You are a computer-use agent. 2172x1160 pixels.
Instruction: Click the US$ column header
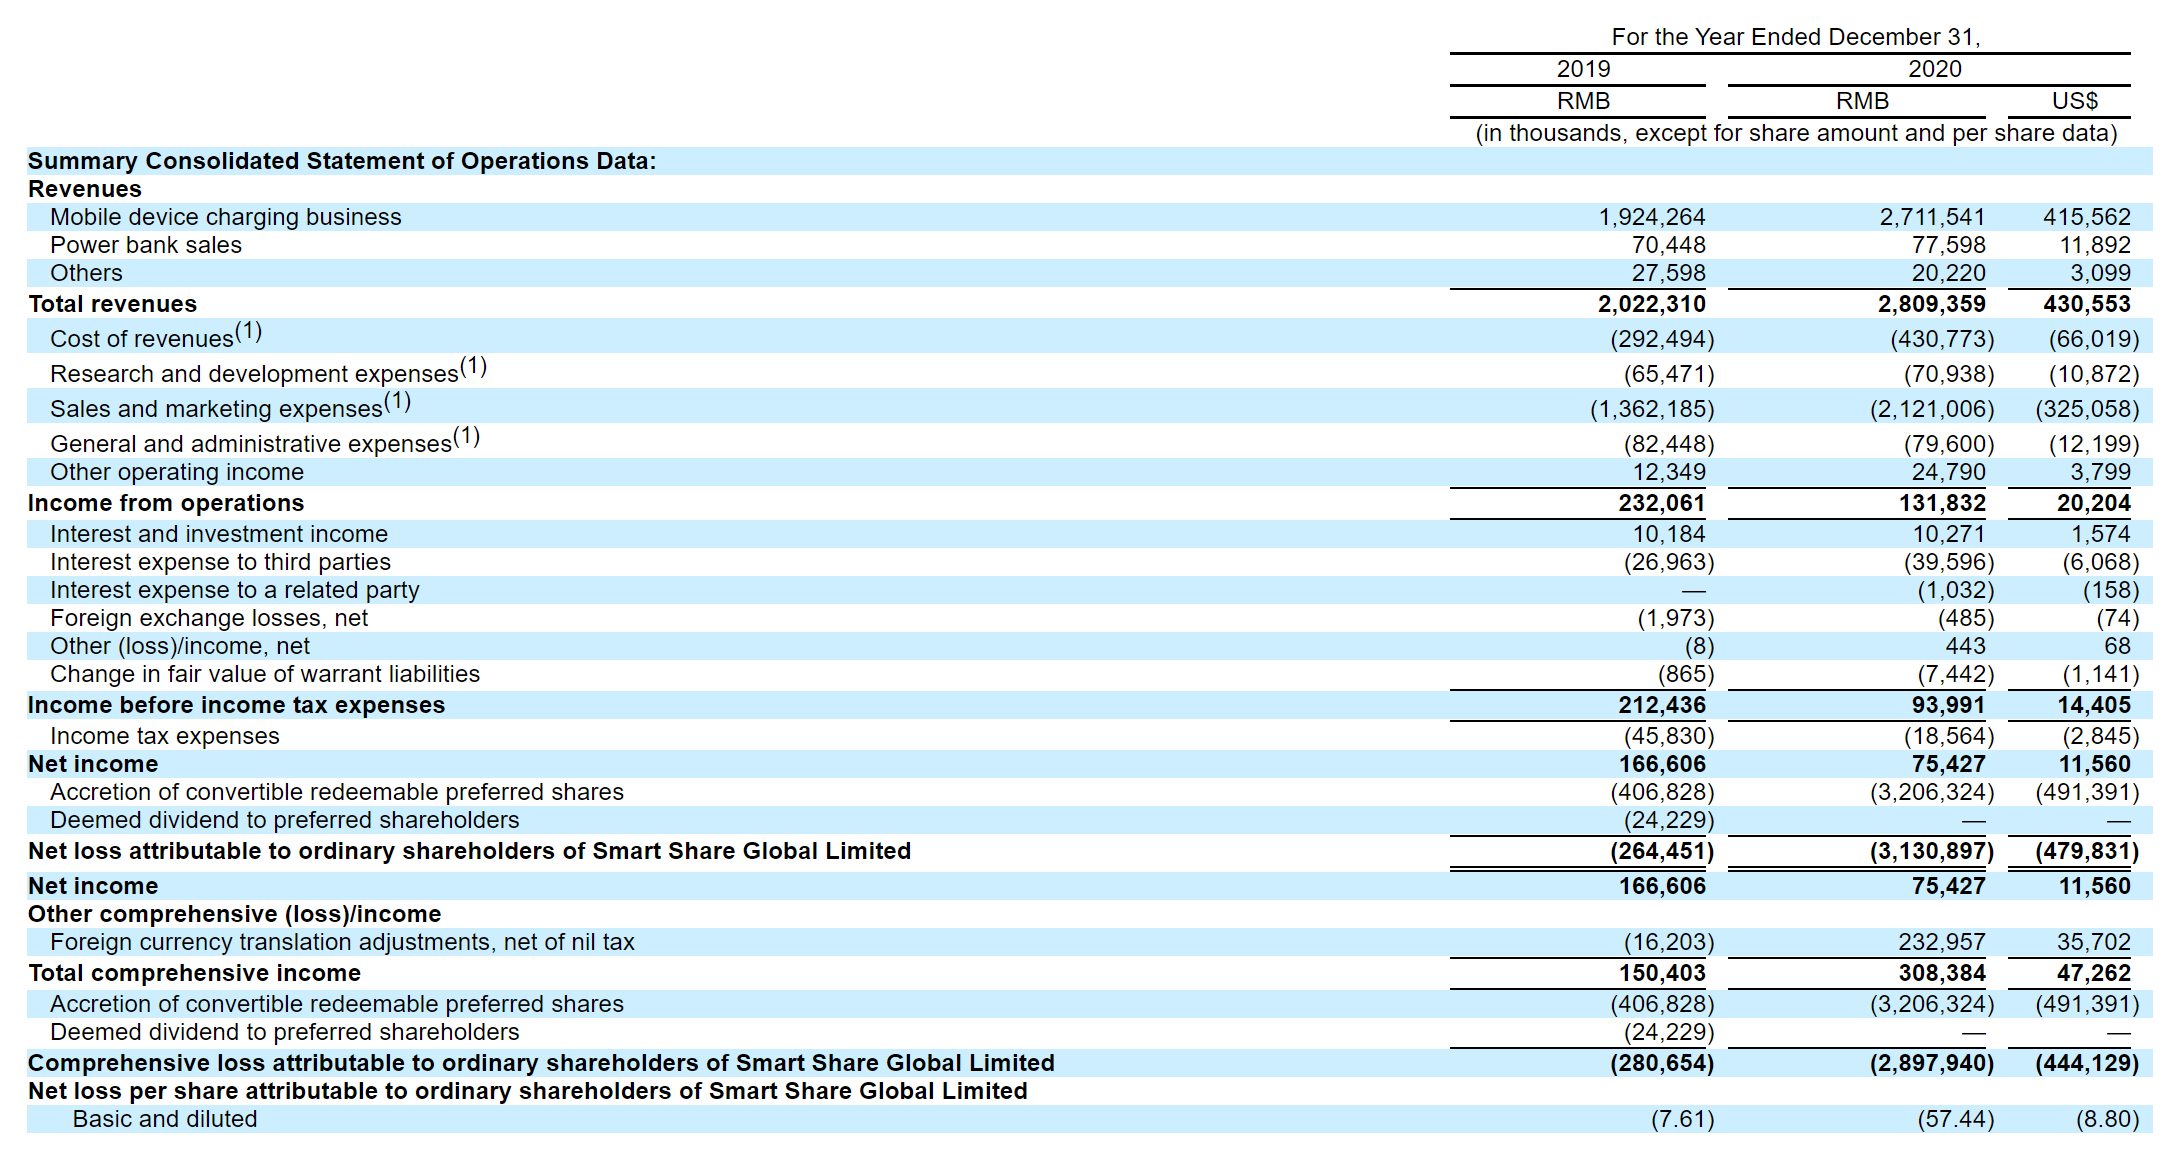(2074, 101)
